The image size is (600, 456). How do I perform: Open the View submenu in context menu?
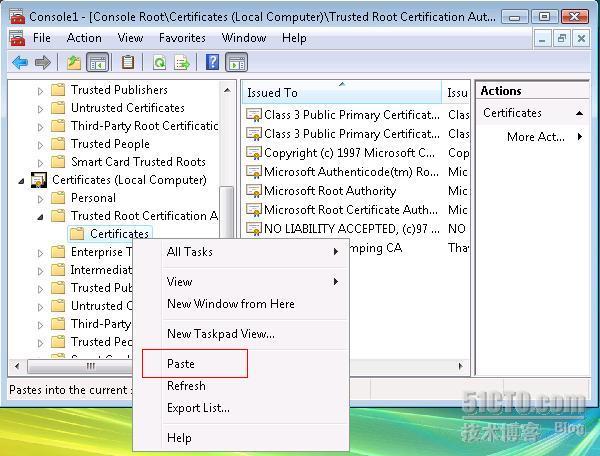(241, 282)
